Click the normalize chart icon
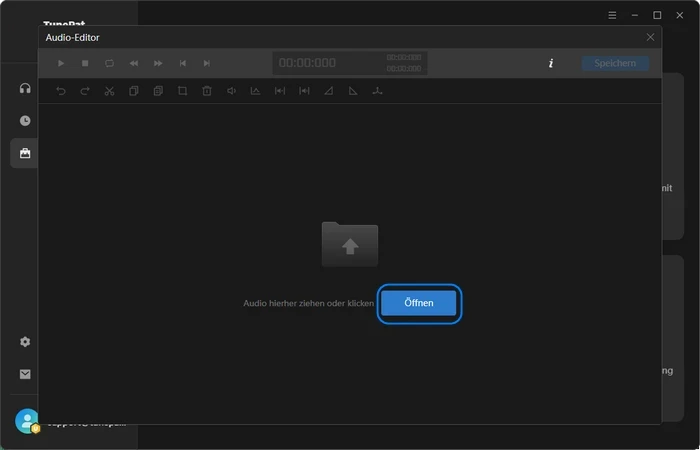The image size is (700, 450). tap(255, 91)
